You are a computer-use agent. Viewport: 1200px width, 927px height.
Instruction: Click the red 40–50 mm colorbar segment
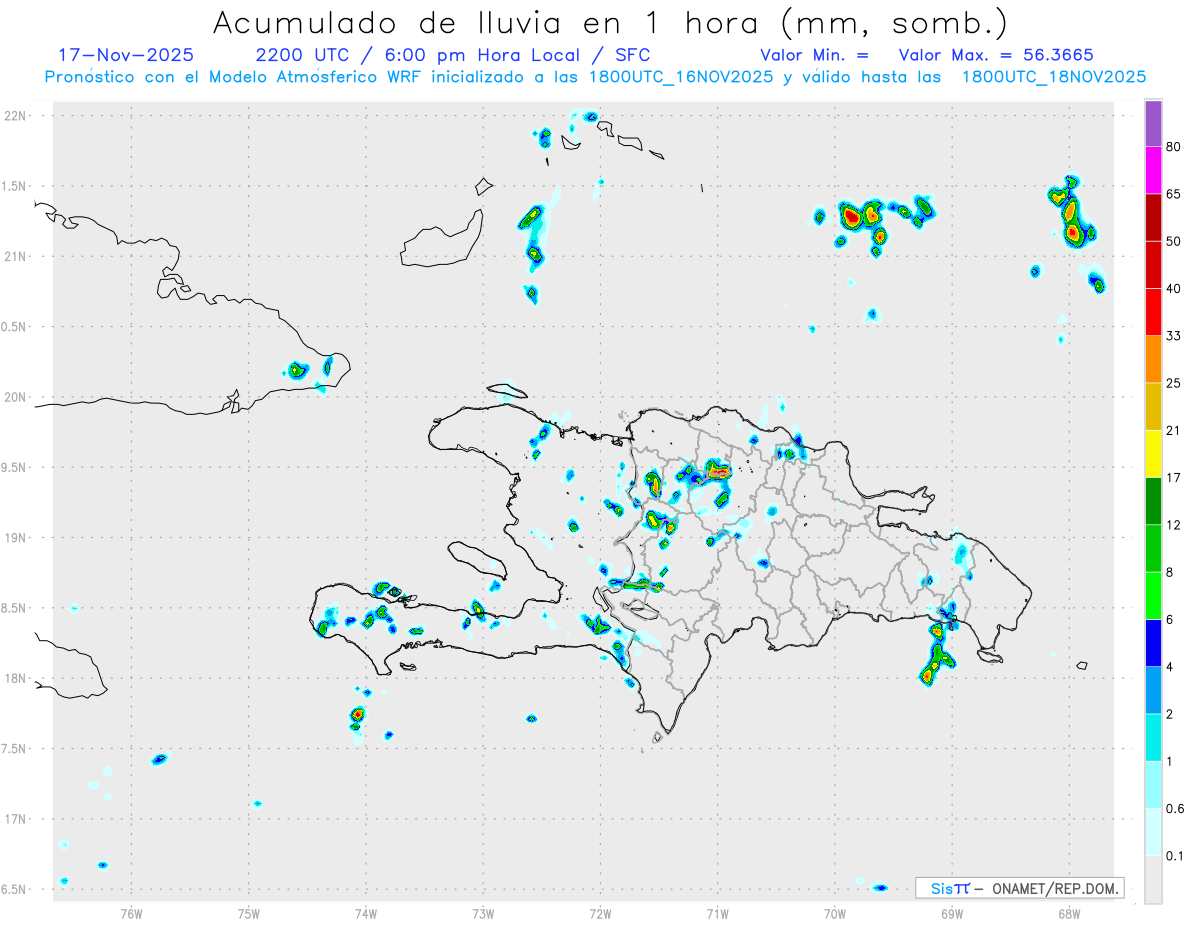(x=1153, y=264)
